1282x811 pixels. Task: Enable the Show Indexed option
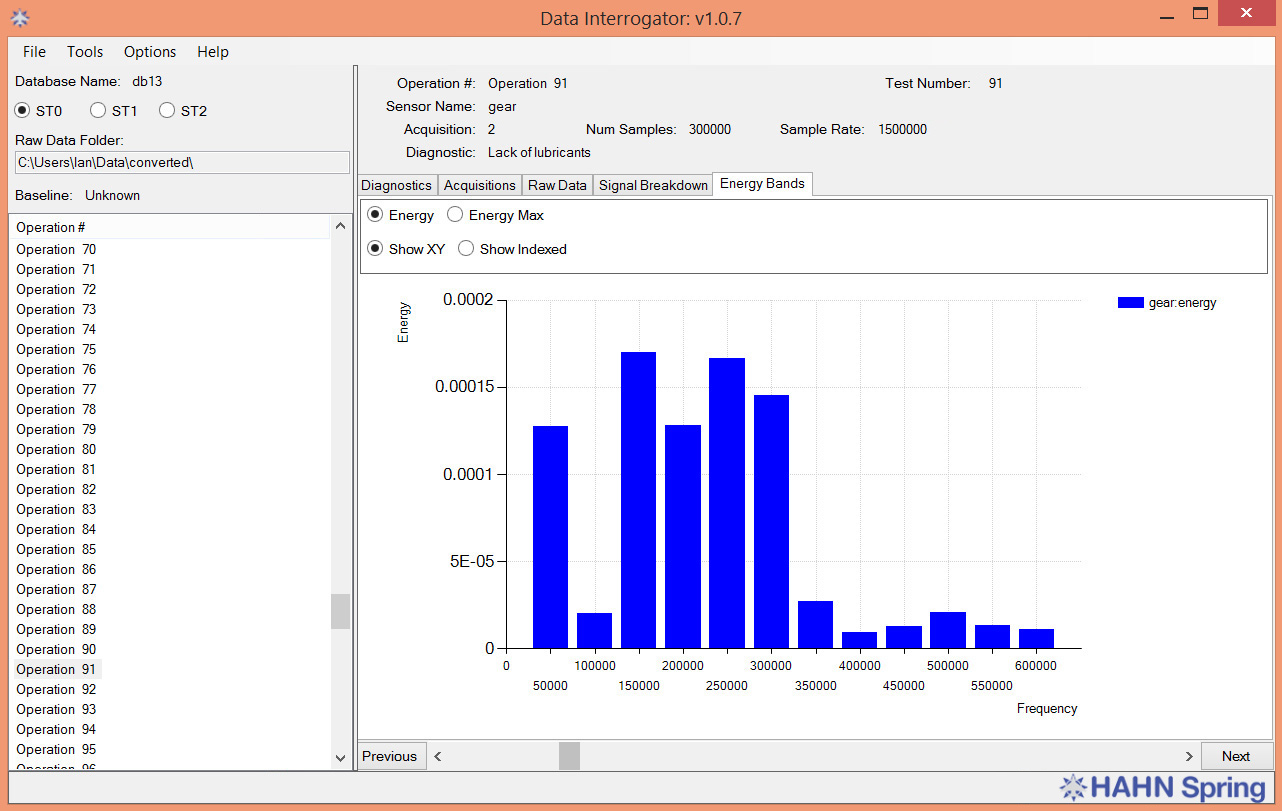466,248
